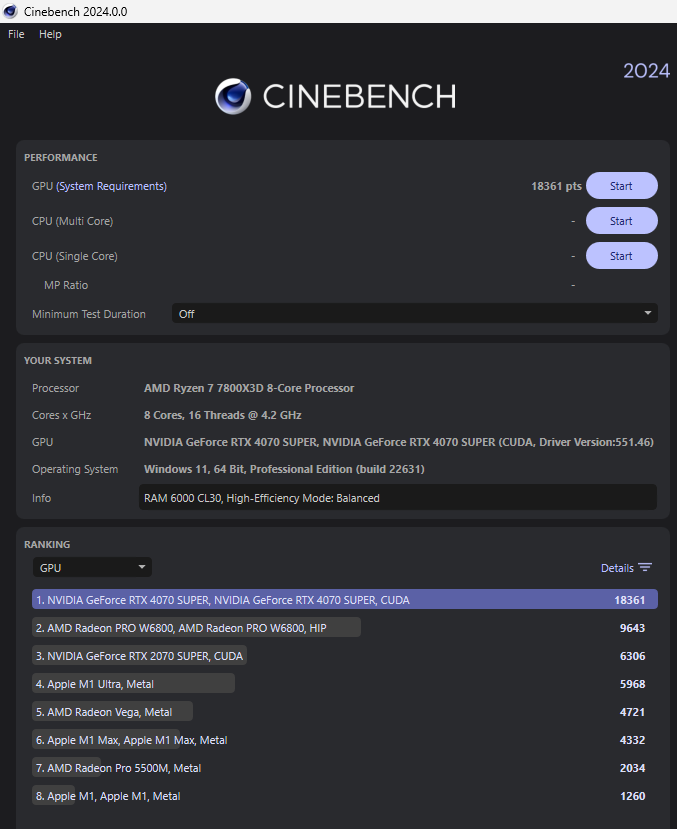677x829 pixels.
Task: Click the GPU score 18361 pts
Action: 556,186
